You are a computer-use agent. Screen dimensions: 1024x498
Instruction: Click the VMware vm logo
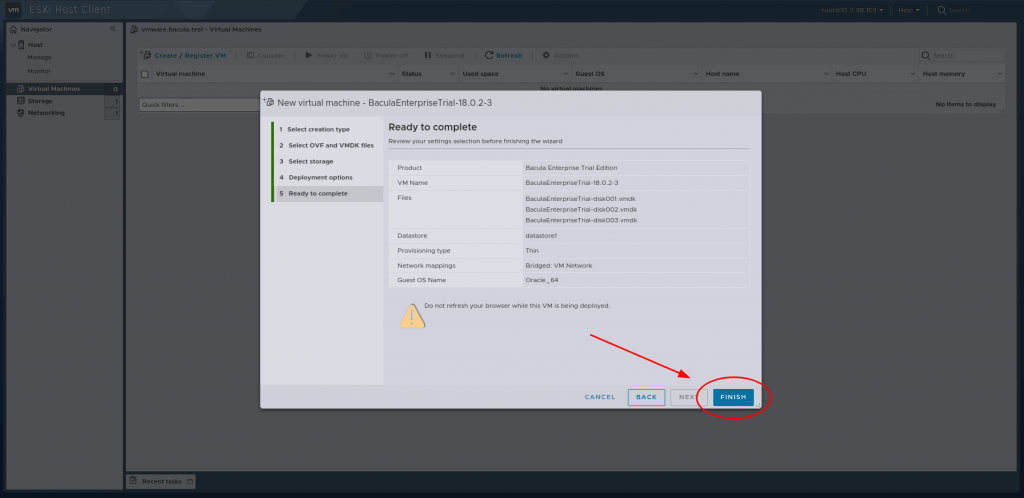pyautogui.click(x=15, y=10)
